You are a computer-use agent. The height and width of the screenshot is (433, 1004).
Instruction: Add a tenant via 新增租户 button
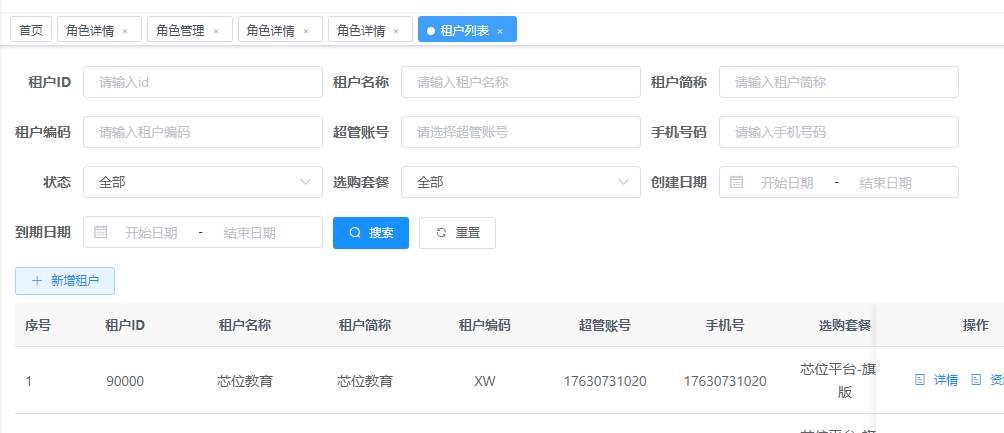(x=65, y=281)
